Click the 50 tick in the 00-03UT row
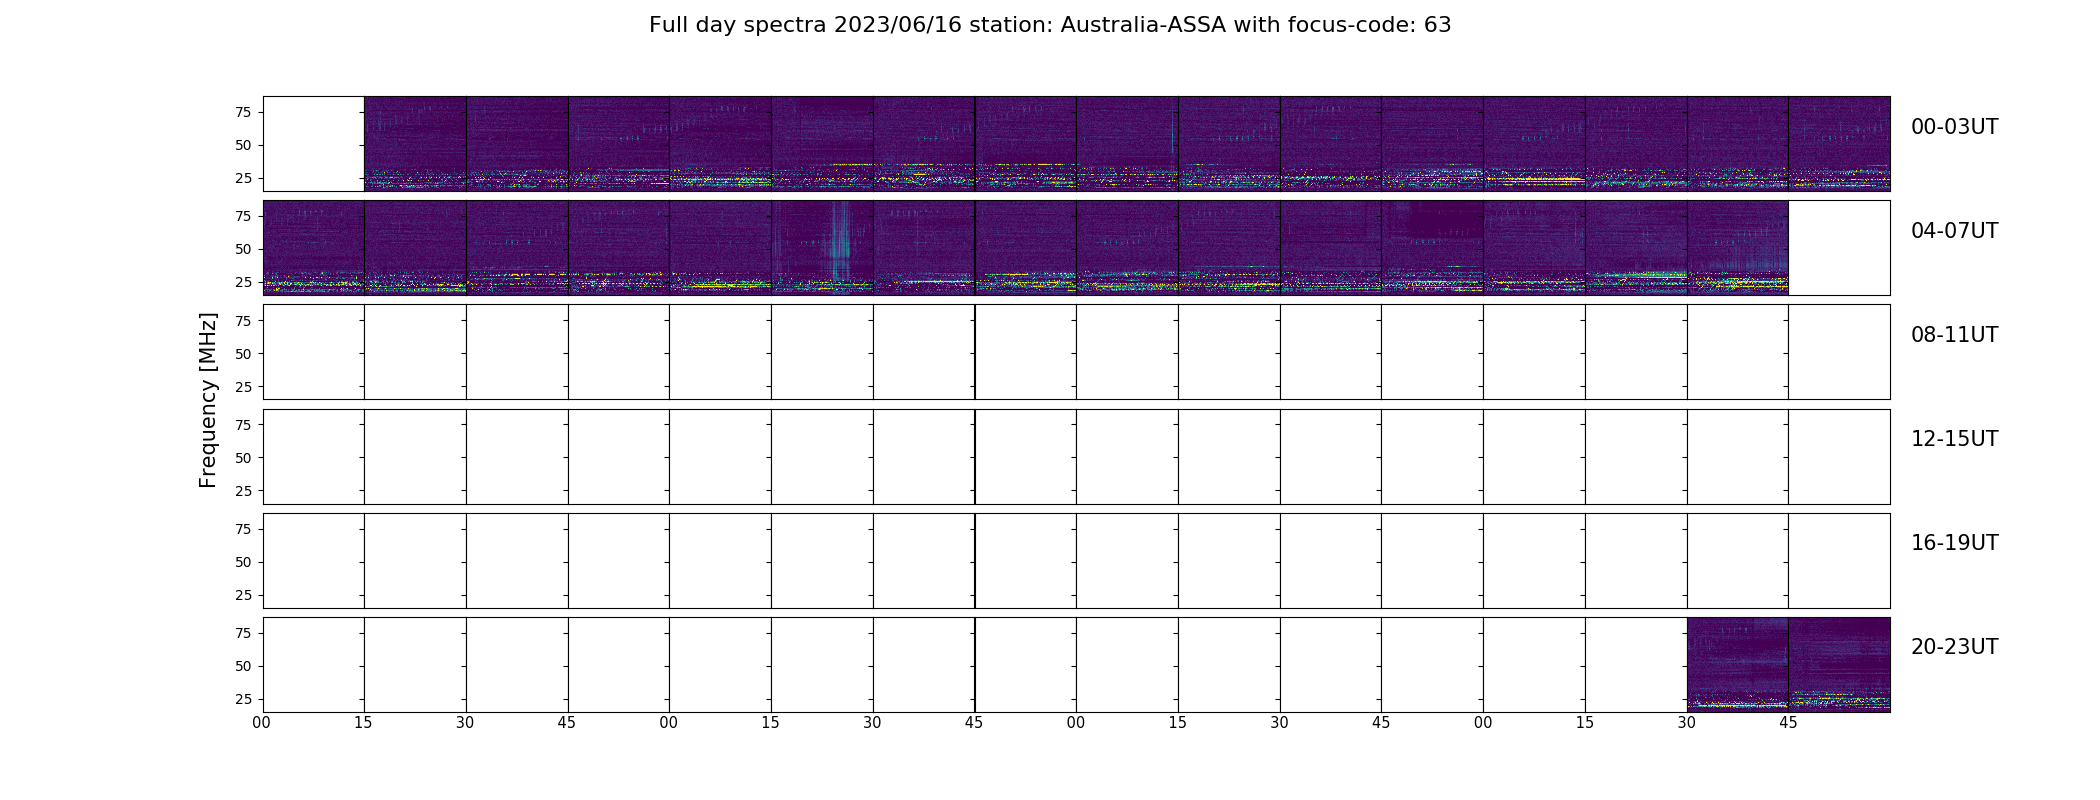Image resolution: width=2100 pixels, height=800 pixels. click(243, 145)
